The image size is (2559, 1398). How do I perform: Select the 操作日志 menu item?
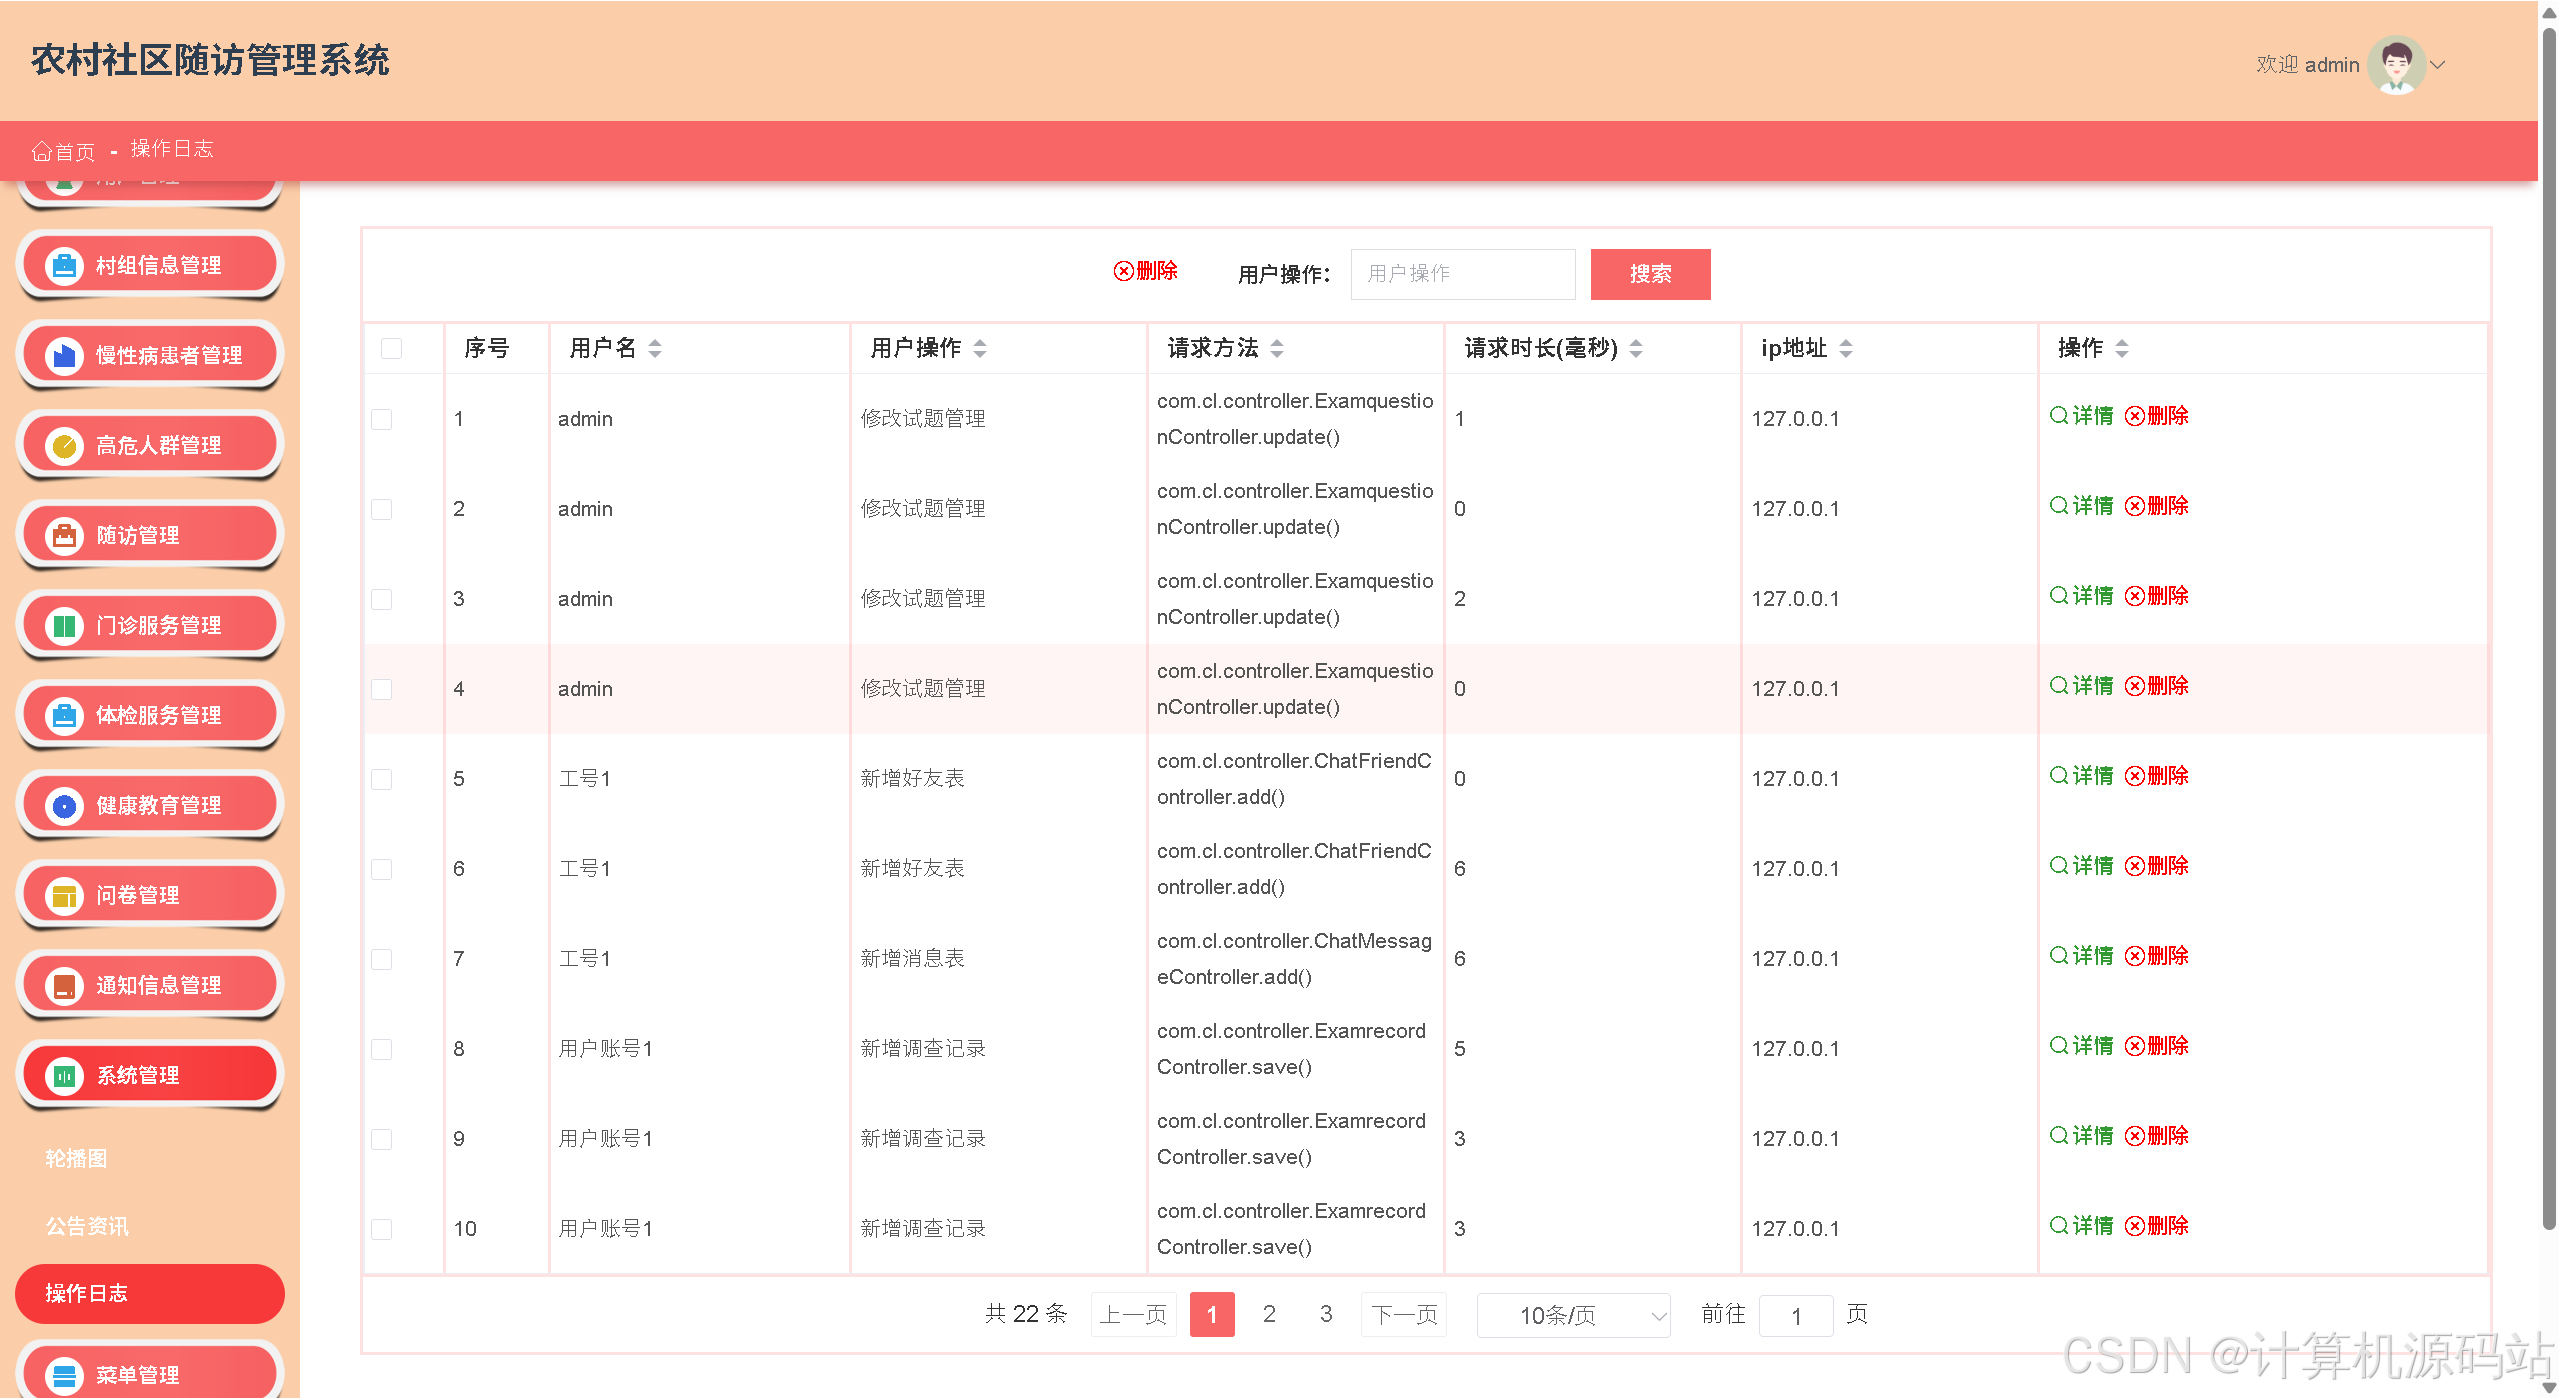(150, 1294)
